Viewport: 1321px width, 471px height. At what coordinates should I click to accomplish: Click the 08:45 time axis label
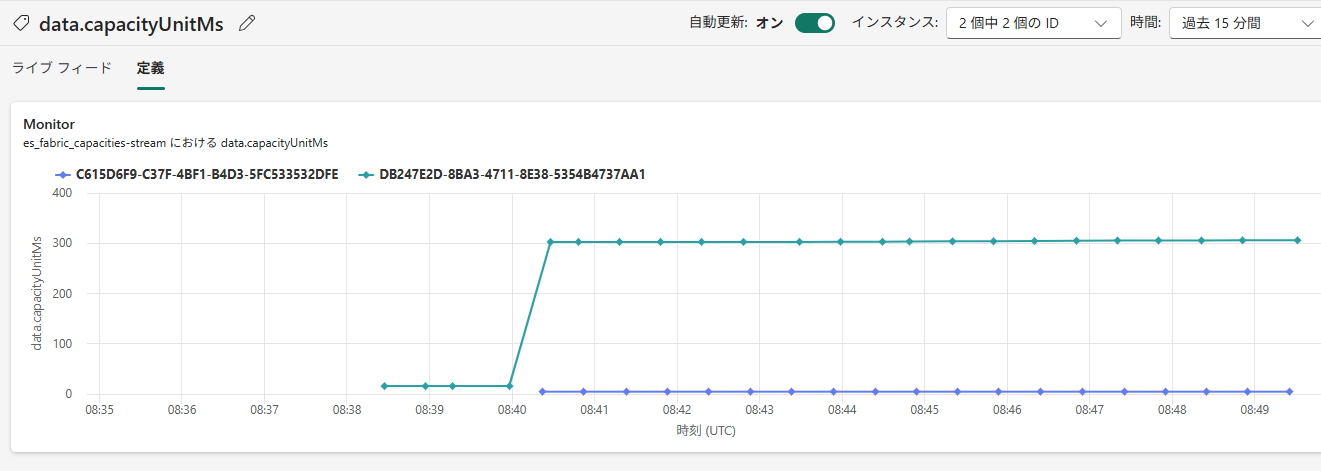925,410
